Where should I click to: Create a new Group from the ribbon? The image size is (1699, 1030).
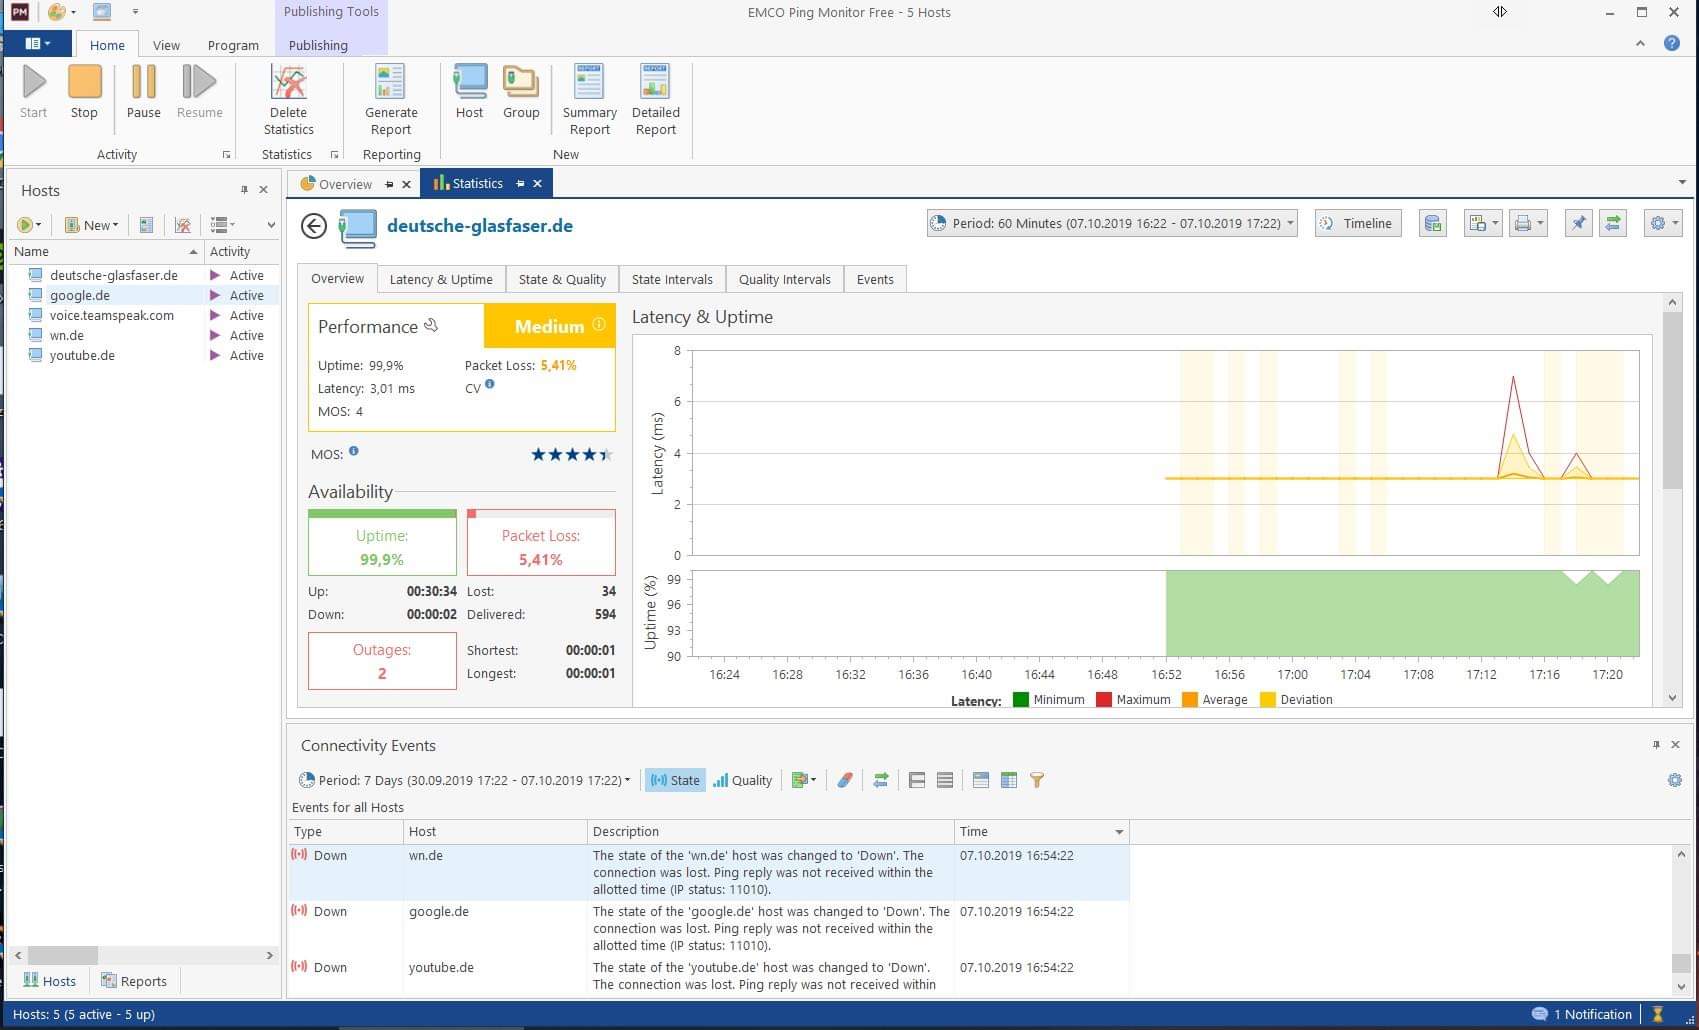tap(521, 92)
